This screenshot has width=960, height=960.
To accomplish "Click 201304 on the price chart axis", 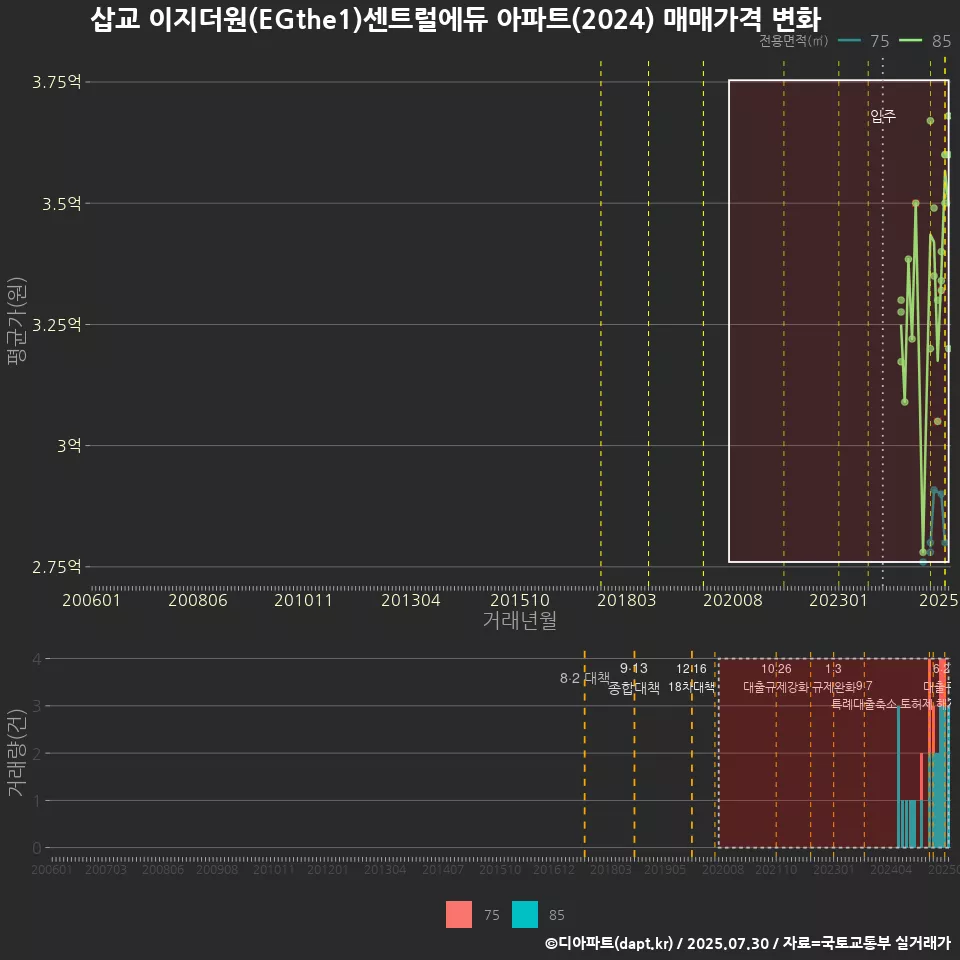I will tap(411, 600).
